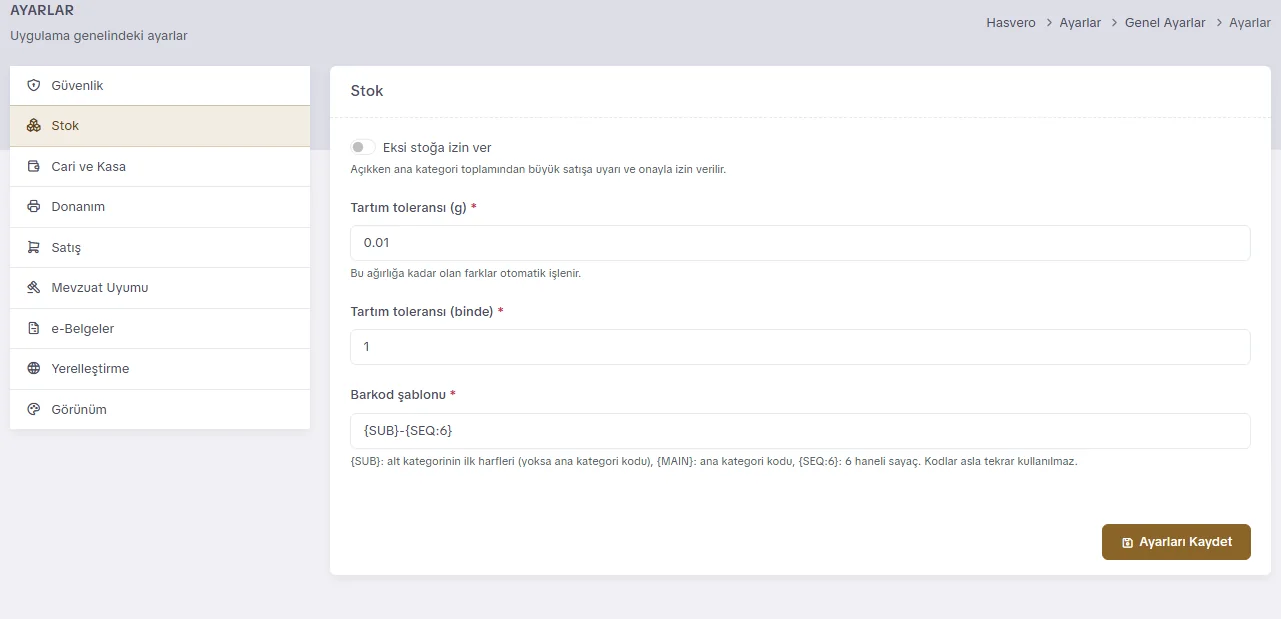Click the shopping cart icon beside Satış

(x=33, y=248)
